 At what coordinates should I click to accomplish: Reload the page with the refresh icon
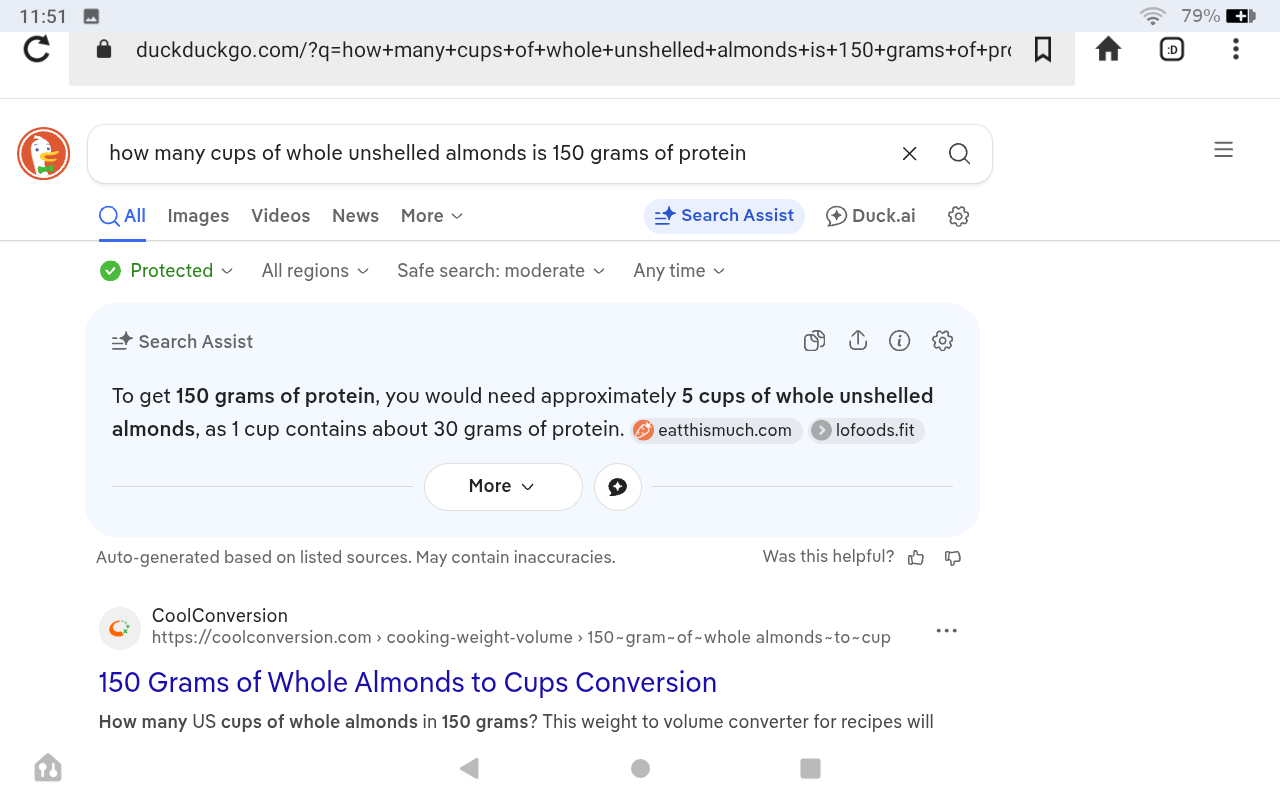point(37,49)
